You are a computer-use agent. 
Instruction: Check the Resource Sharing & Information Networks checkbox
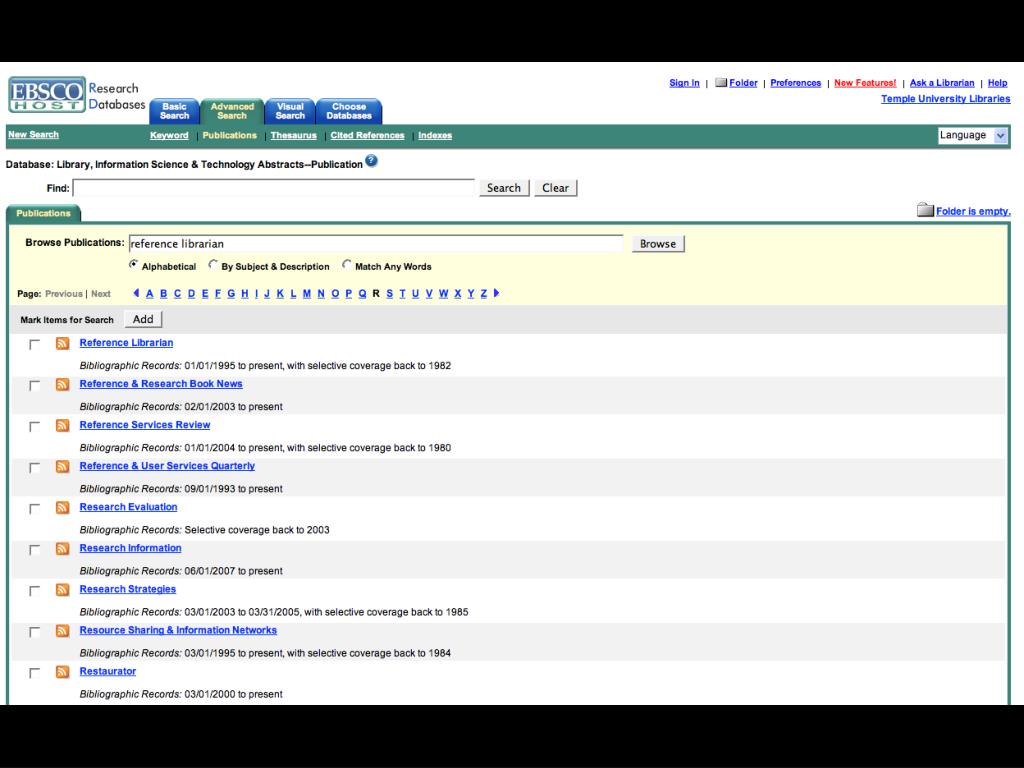35,633
